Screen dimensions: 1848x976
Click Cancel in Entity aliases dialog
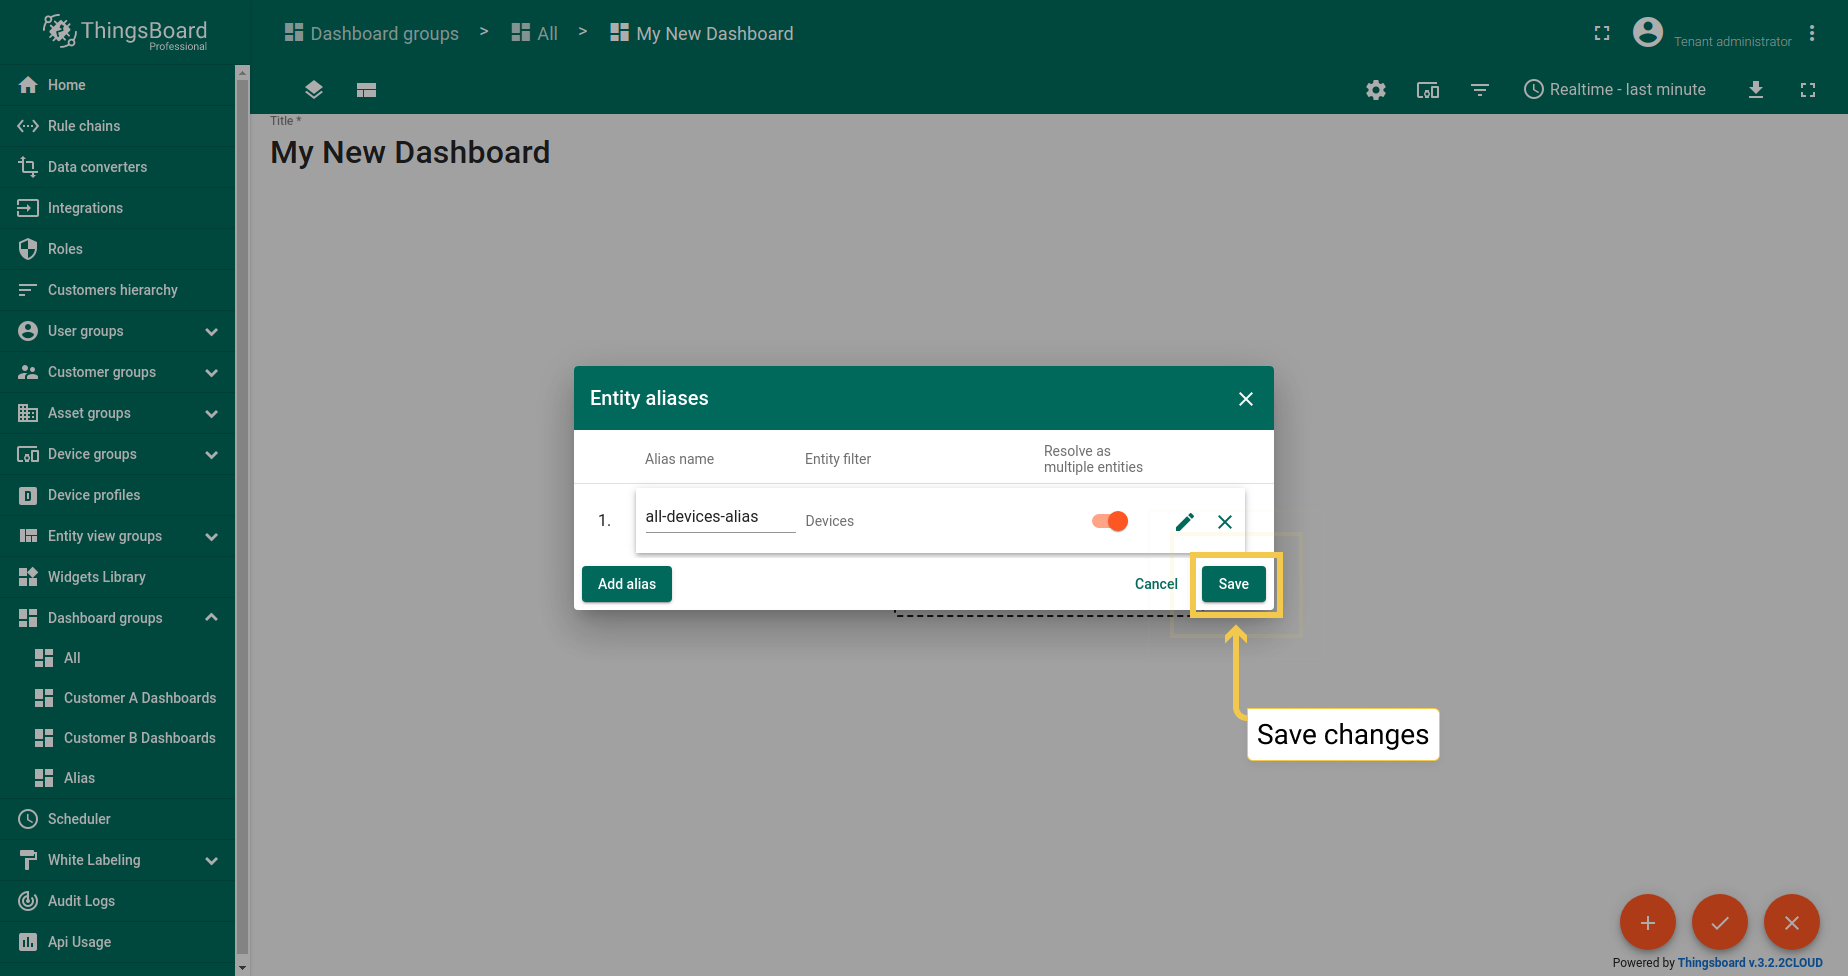1156,584
